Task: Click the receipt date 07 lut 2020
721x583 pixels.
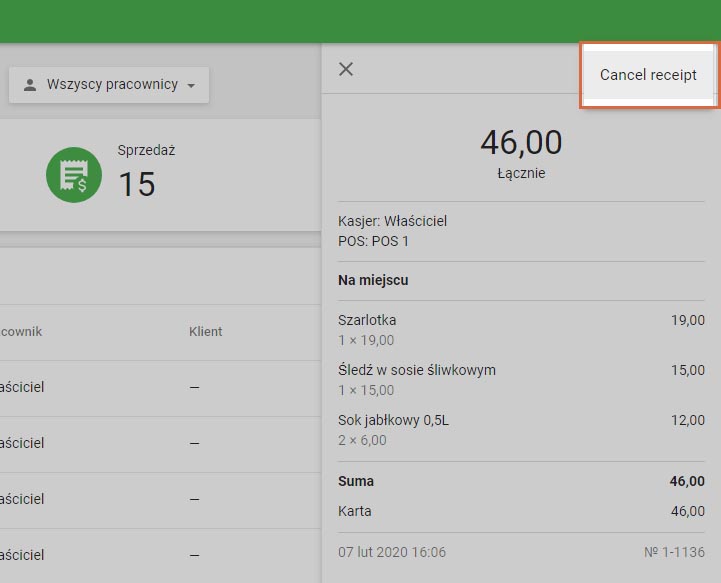Action: (x=392, y=552)
